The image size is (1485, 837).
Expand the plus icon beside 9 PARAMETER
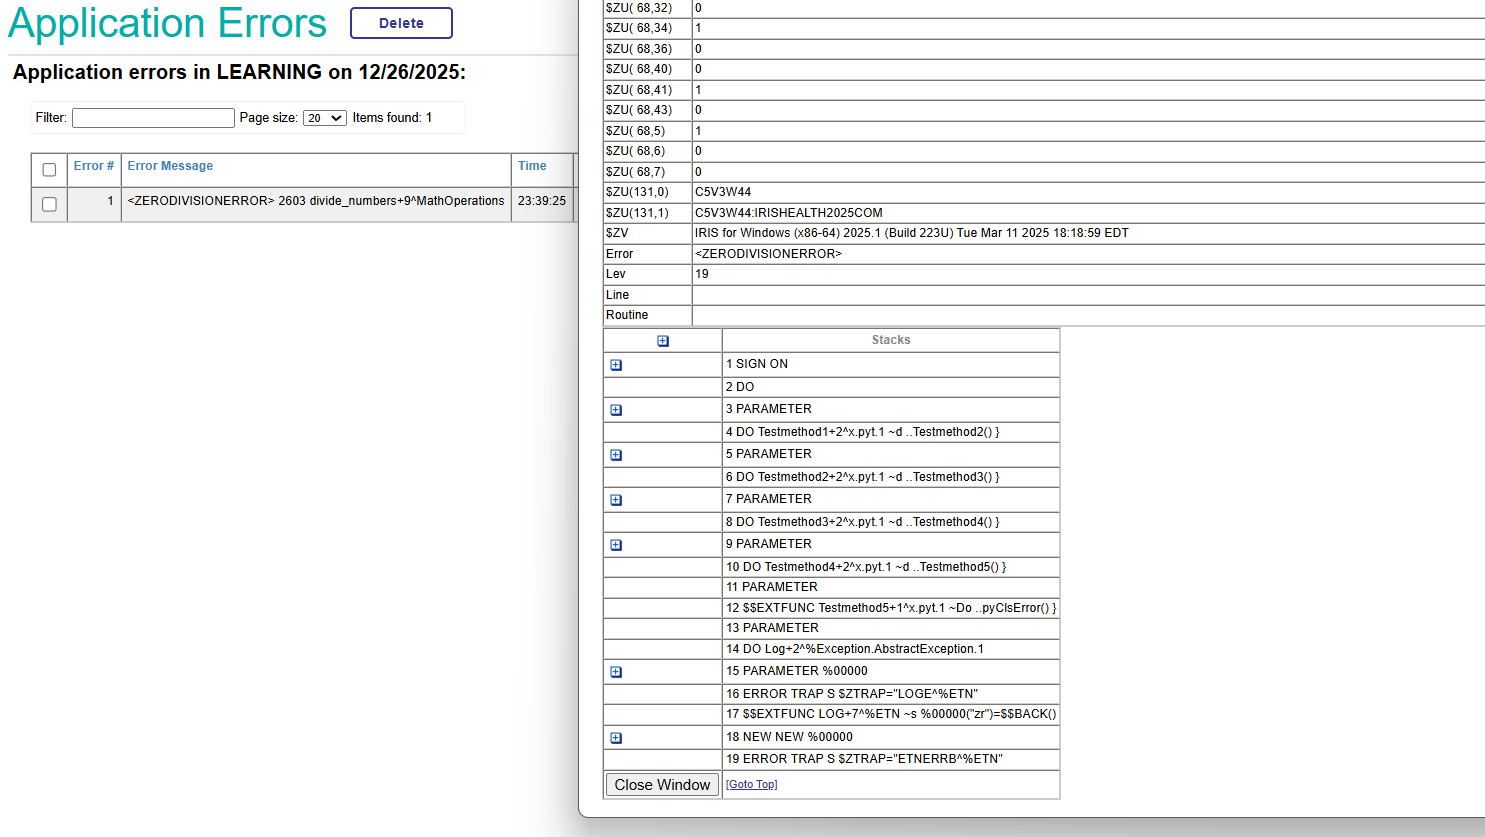pyautogui.click(x=616, y=545)
